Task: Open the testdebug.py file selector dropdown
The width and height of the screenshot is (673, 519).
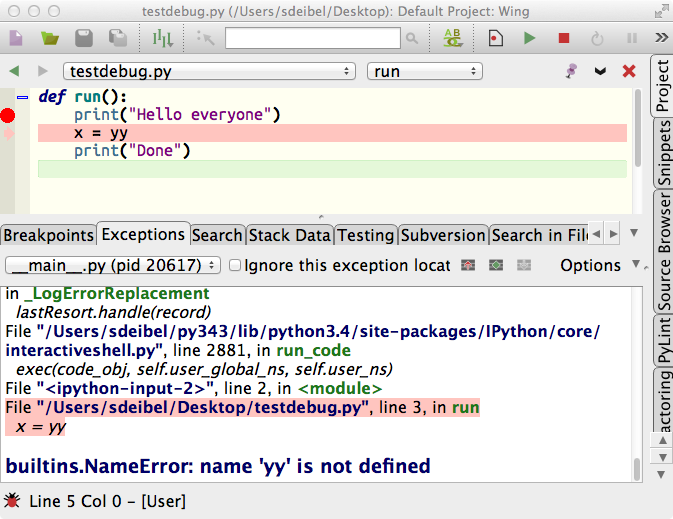Action: pyautogui.click(x=209, y=71)
